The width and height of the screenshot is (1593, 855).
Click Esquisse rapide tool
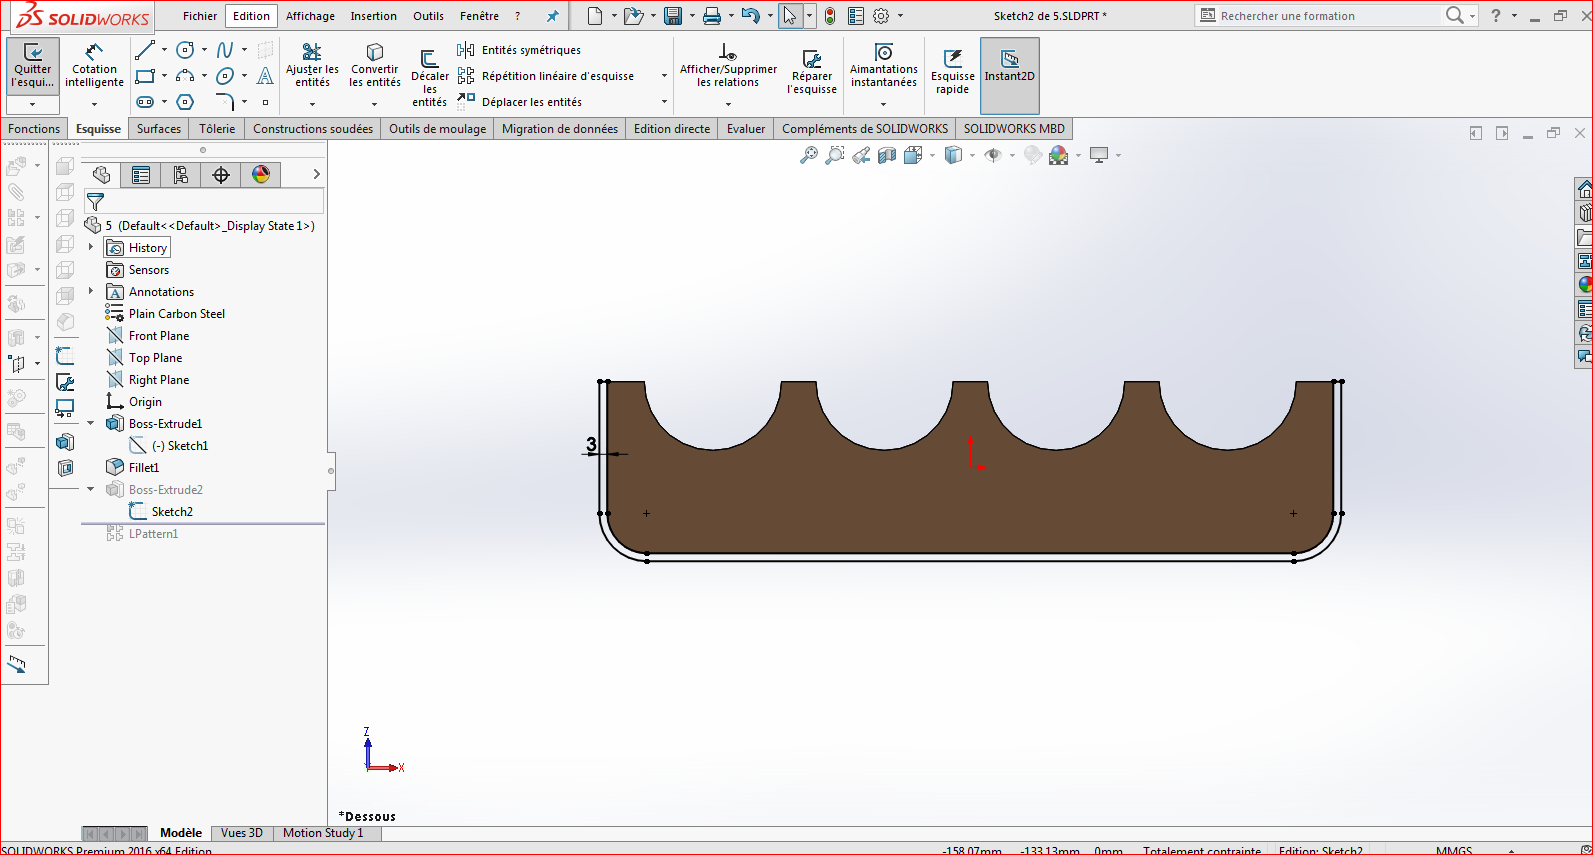click(952, 72)
